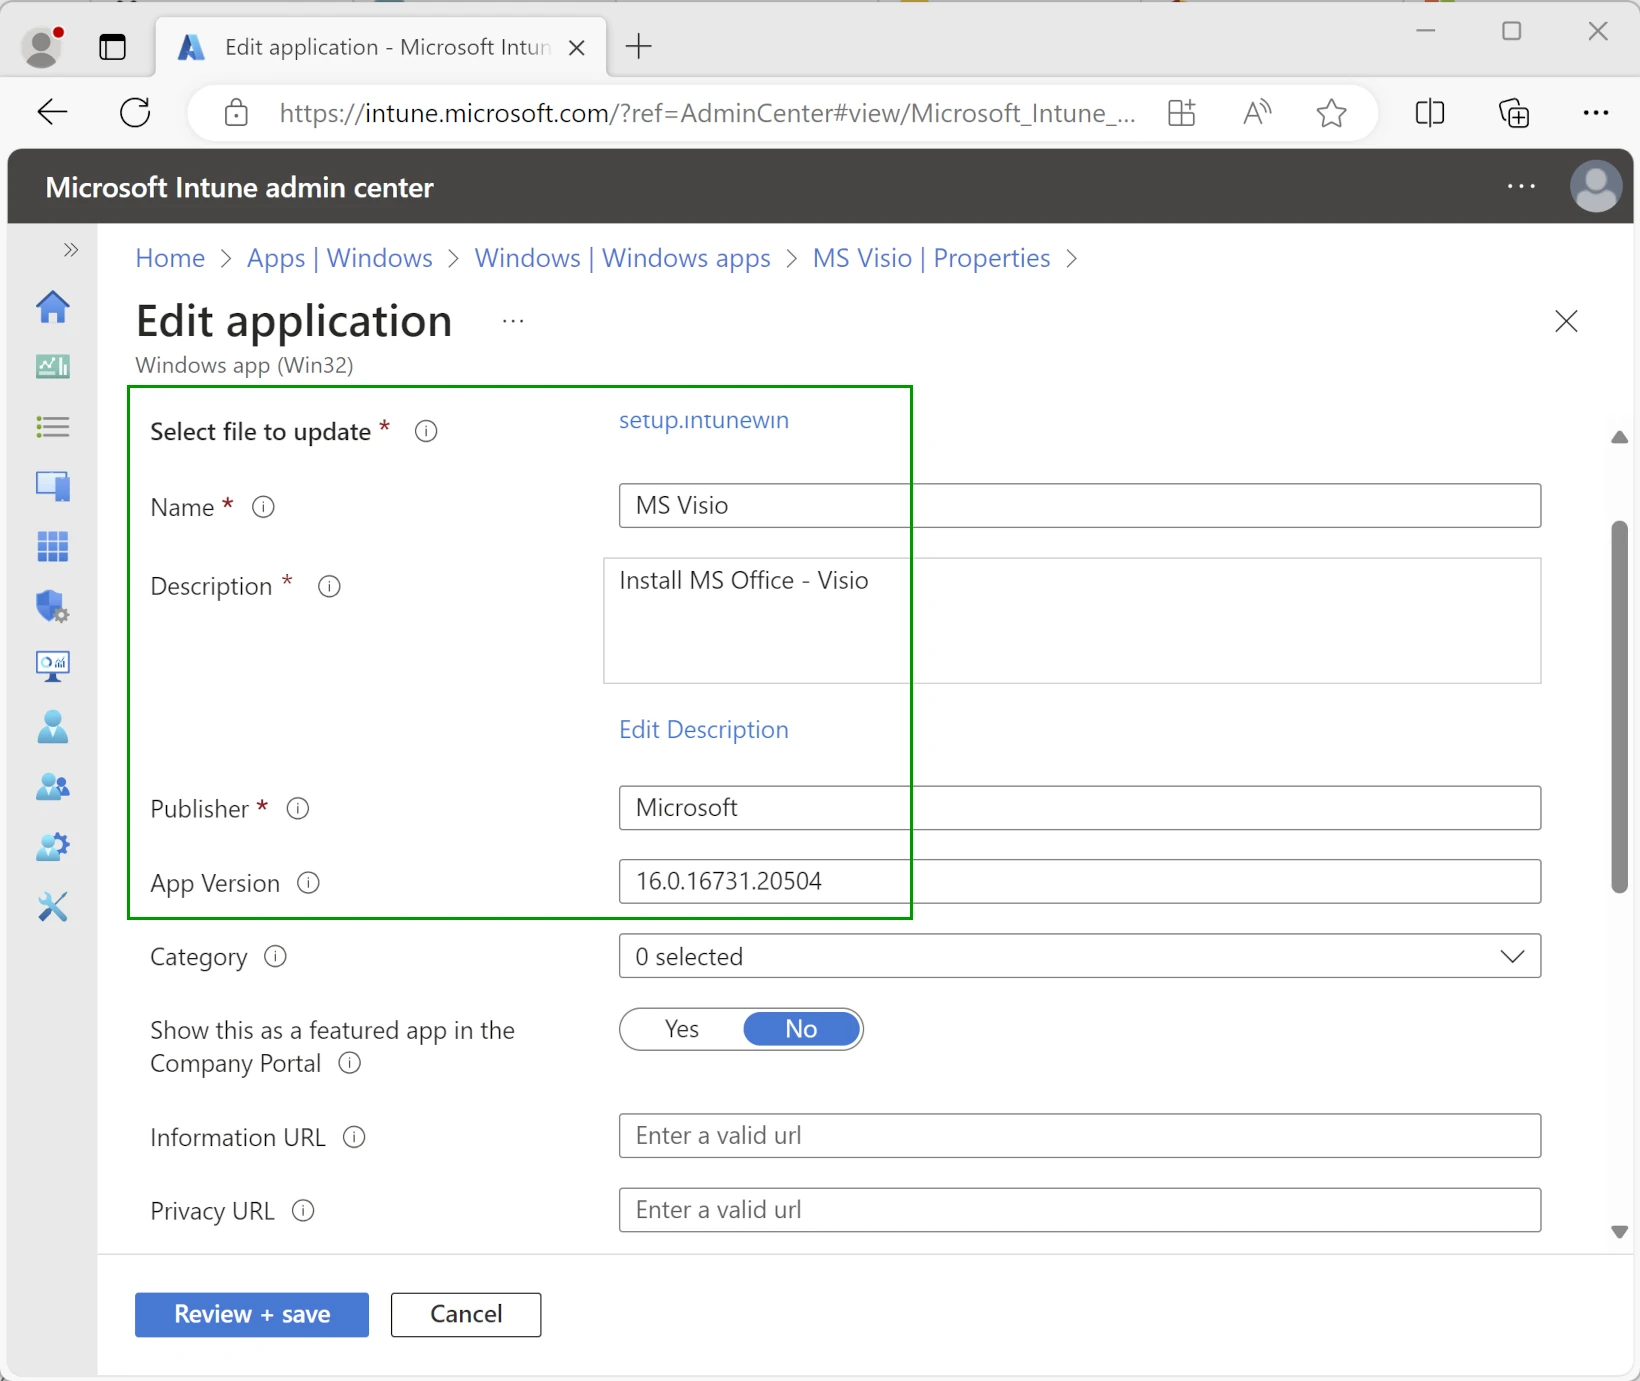Click the setup.intunewin file link
This screenshot has height=1381, width=1640.
[x=703, y=420]
